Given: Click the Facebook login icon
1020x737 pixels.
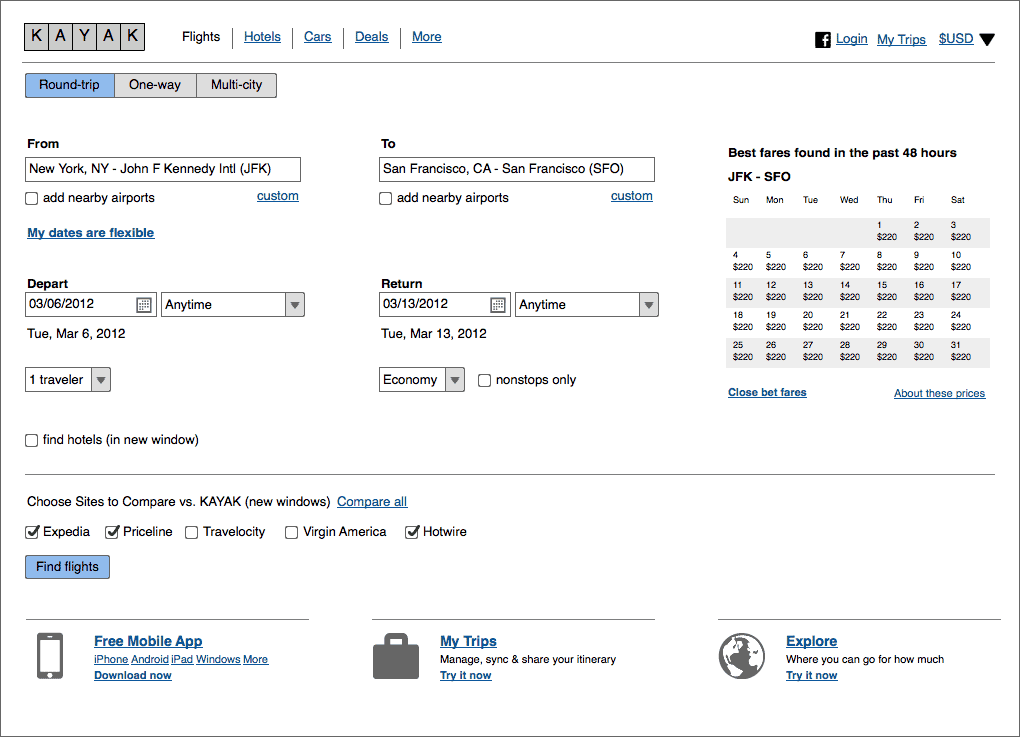Looking at the screenshot, I should click(x=823, y=40).
